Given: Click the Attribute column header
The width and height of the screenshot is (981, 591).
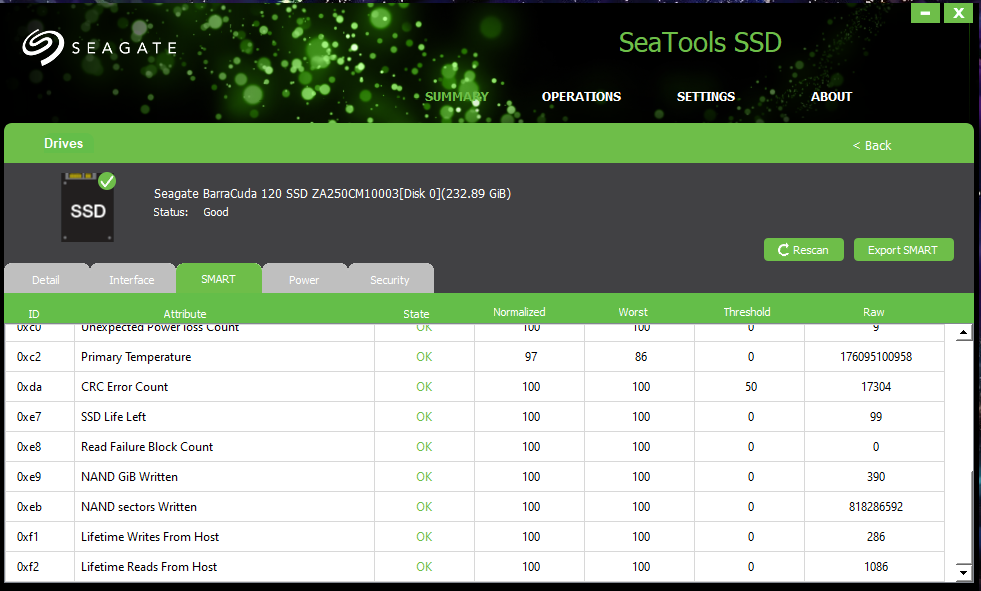Looking at the screenshot, I should (185, 314).
